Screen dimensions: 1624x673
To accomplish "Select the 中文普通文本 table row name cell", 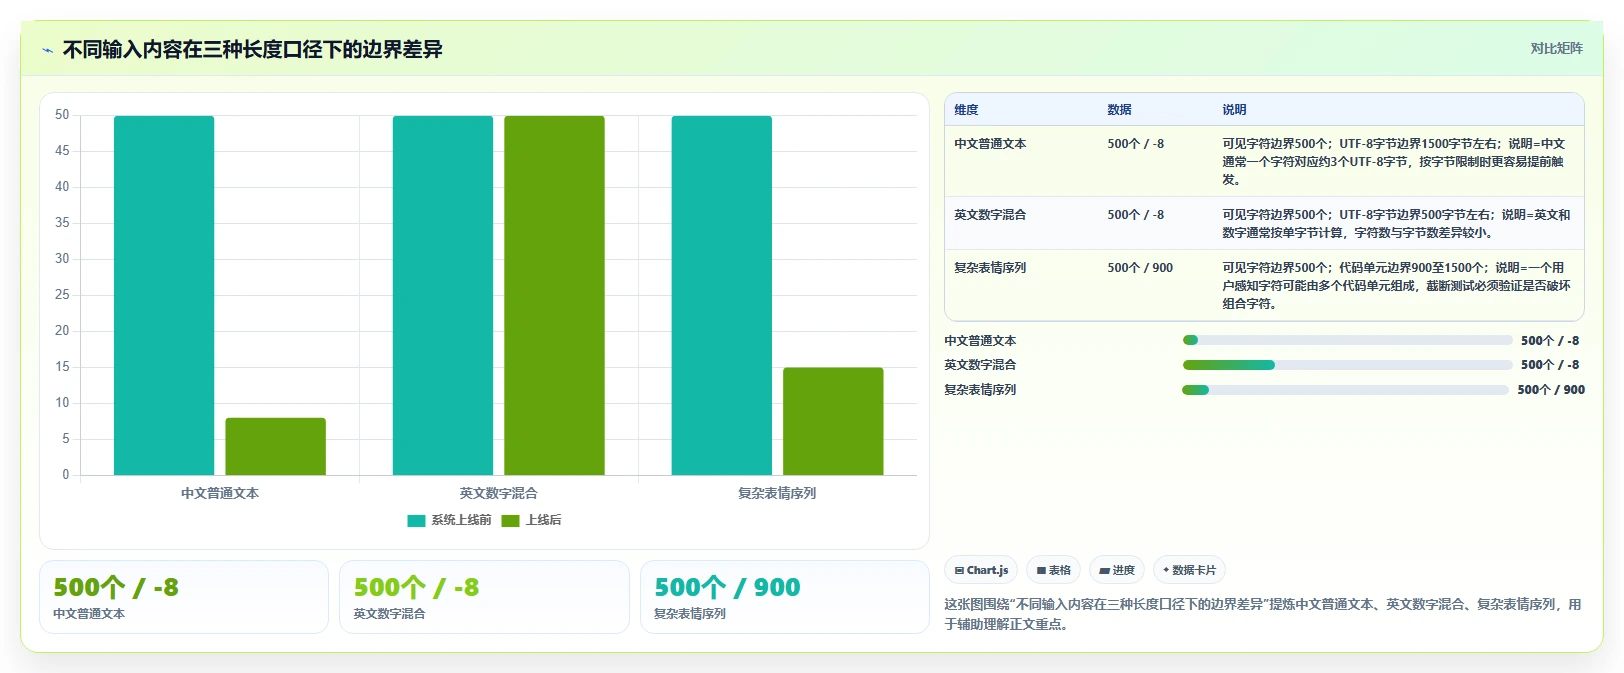I will click(990, 144).
